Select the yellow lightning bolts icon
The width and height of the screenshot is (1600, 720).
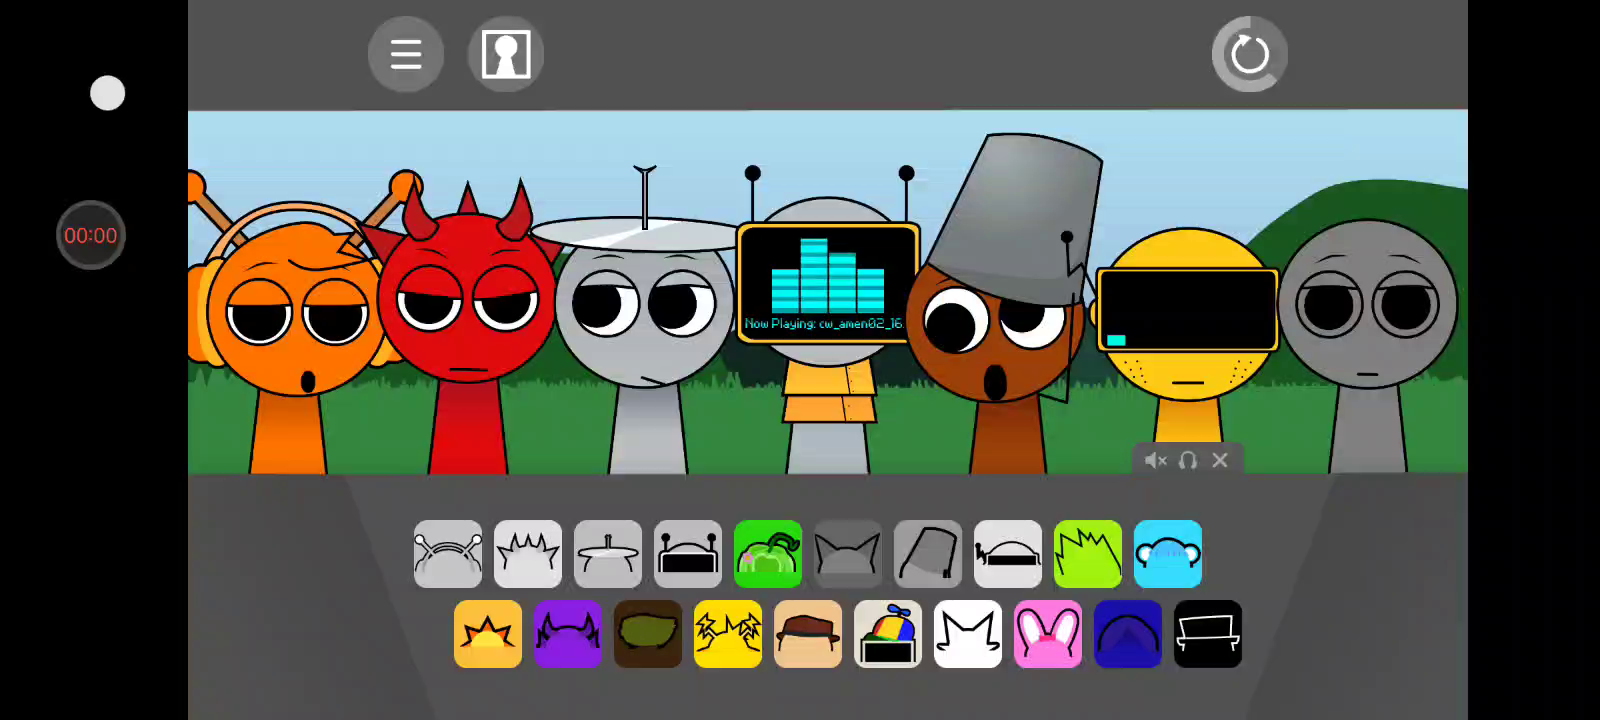coord(728,634)
